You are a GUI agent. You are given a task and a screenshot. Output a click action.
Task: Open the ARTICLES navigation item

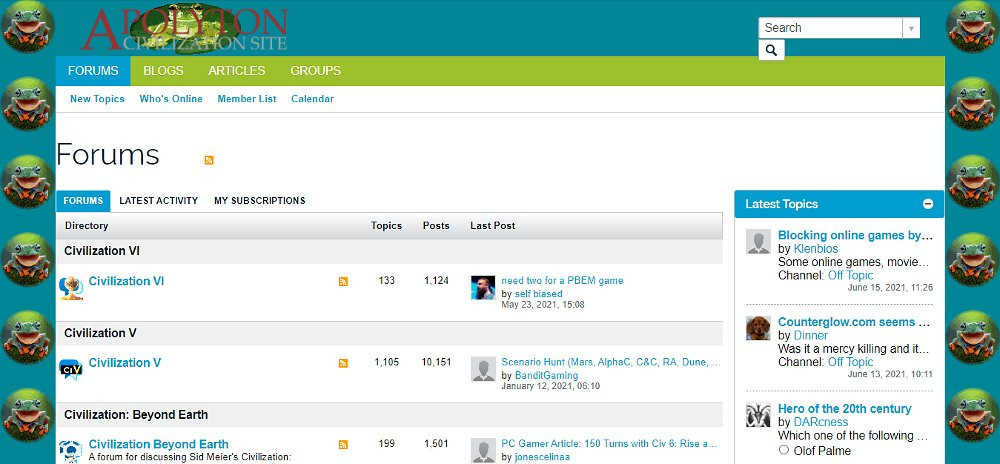click(x=237, y=71)
